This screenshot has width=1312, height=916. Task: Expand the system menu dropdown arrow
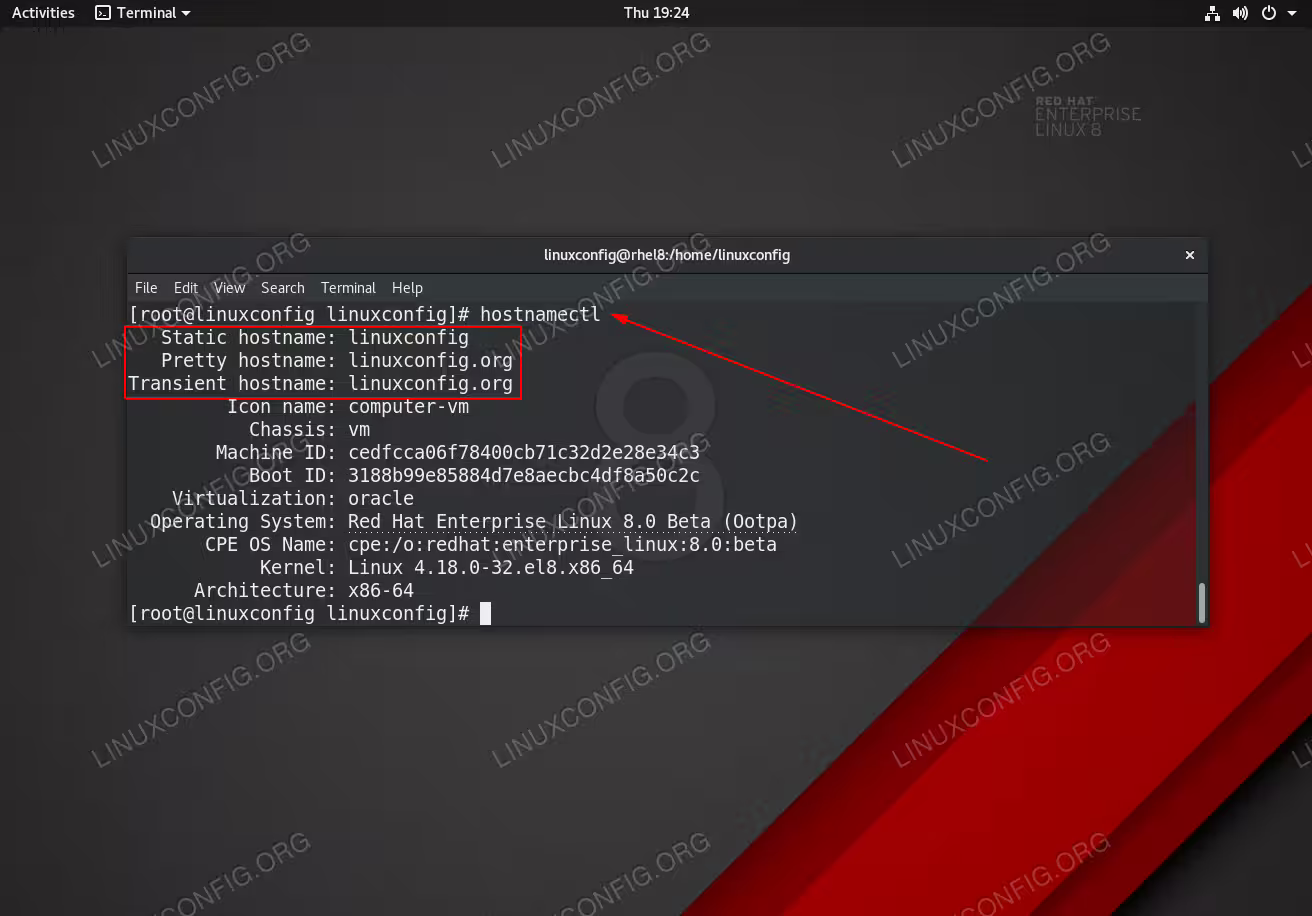[x=1291, y=13]
